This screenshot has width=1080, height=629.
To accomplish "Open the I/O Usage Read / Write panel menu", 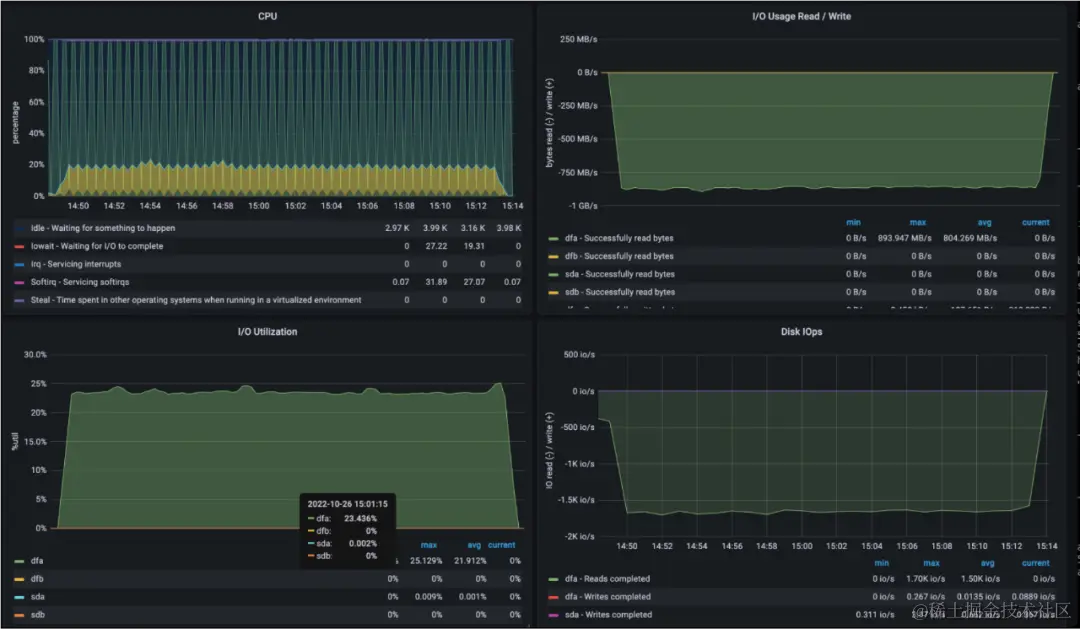I will tap(801, 16).
